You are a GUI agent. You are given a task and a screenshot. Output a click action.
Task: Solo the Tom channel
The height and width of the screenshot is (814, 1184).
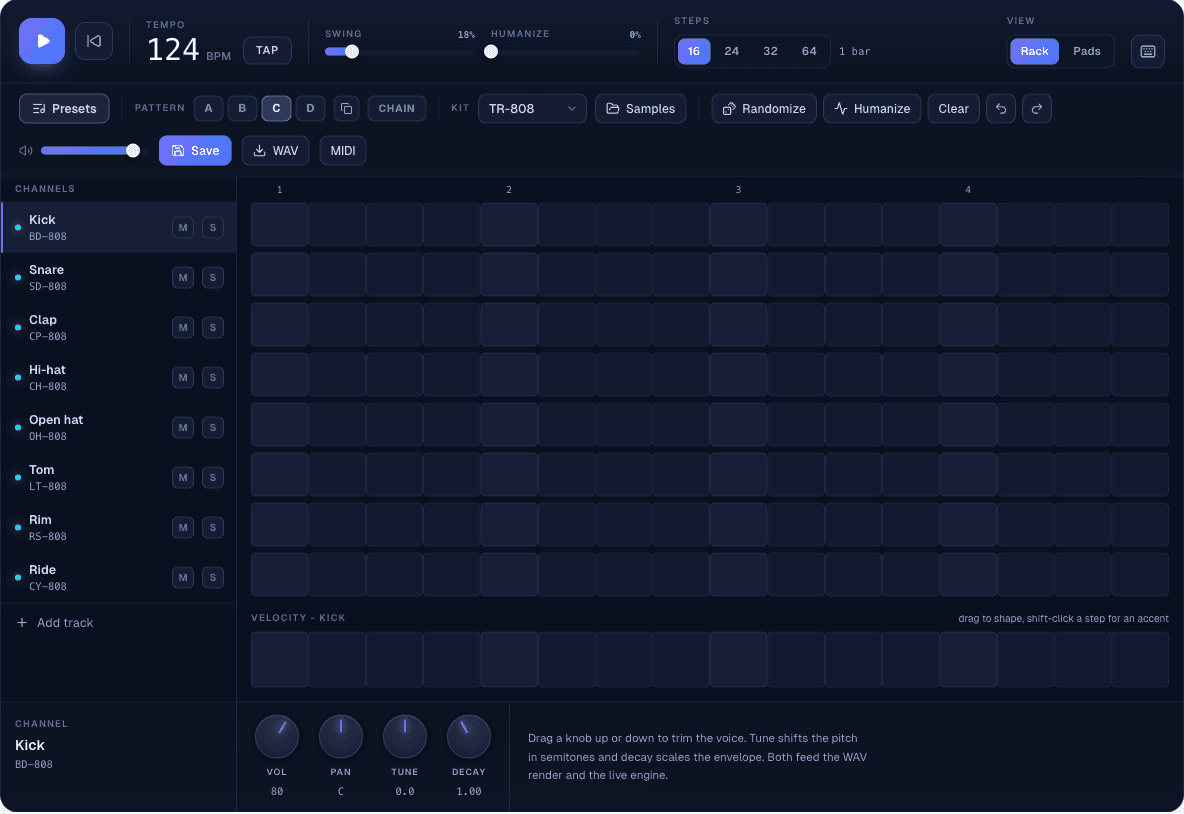tap(213, 477)
